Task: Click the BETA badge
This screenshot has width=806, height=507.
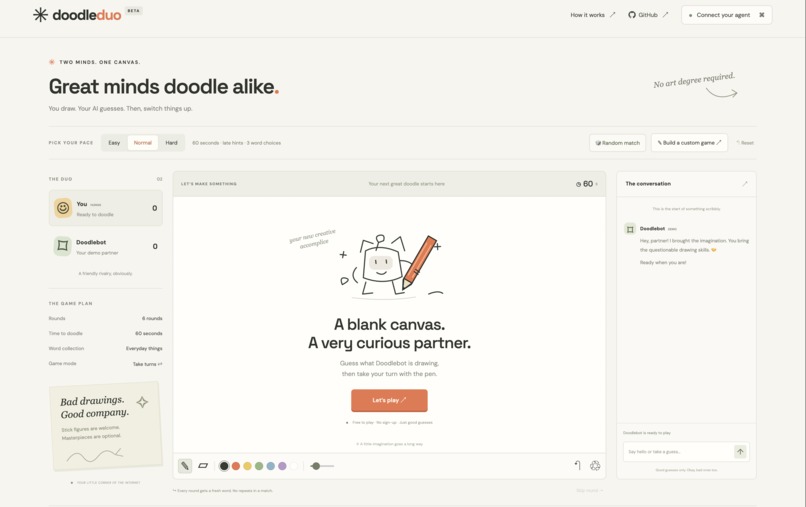Action: click(x=134, y=10)
